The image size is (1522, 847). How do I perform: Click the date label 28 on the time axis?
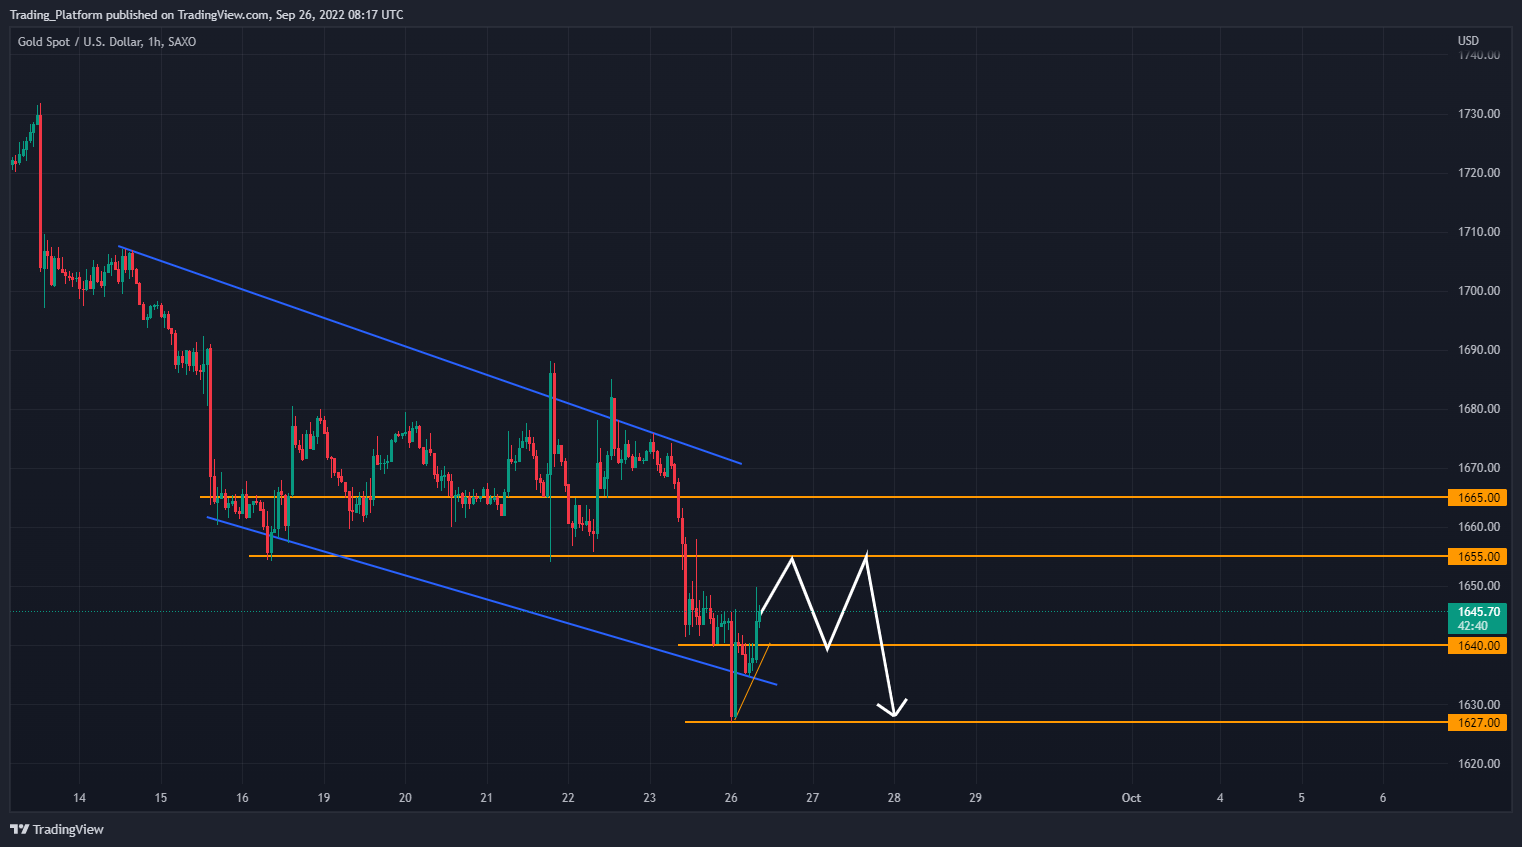tap(894, 798)
